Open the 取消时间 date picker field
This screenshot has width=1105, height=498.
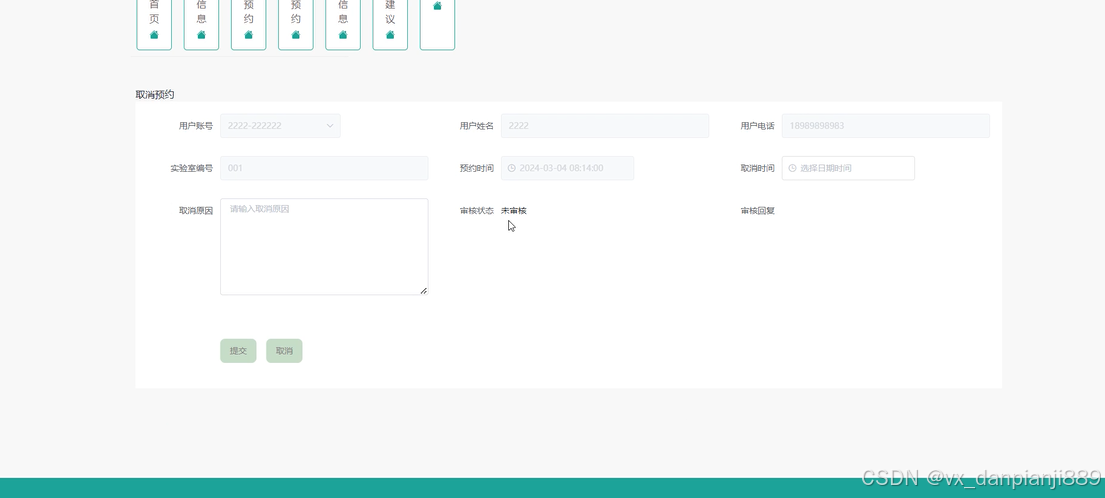[x=848, y=168]
